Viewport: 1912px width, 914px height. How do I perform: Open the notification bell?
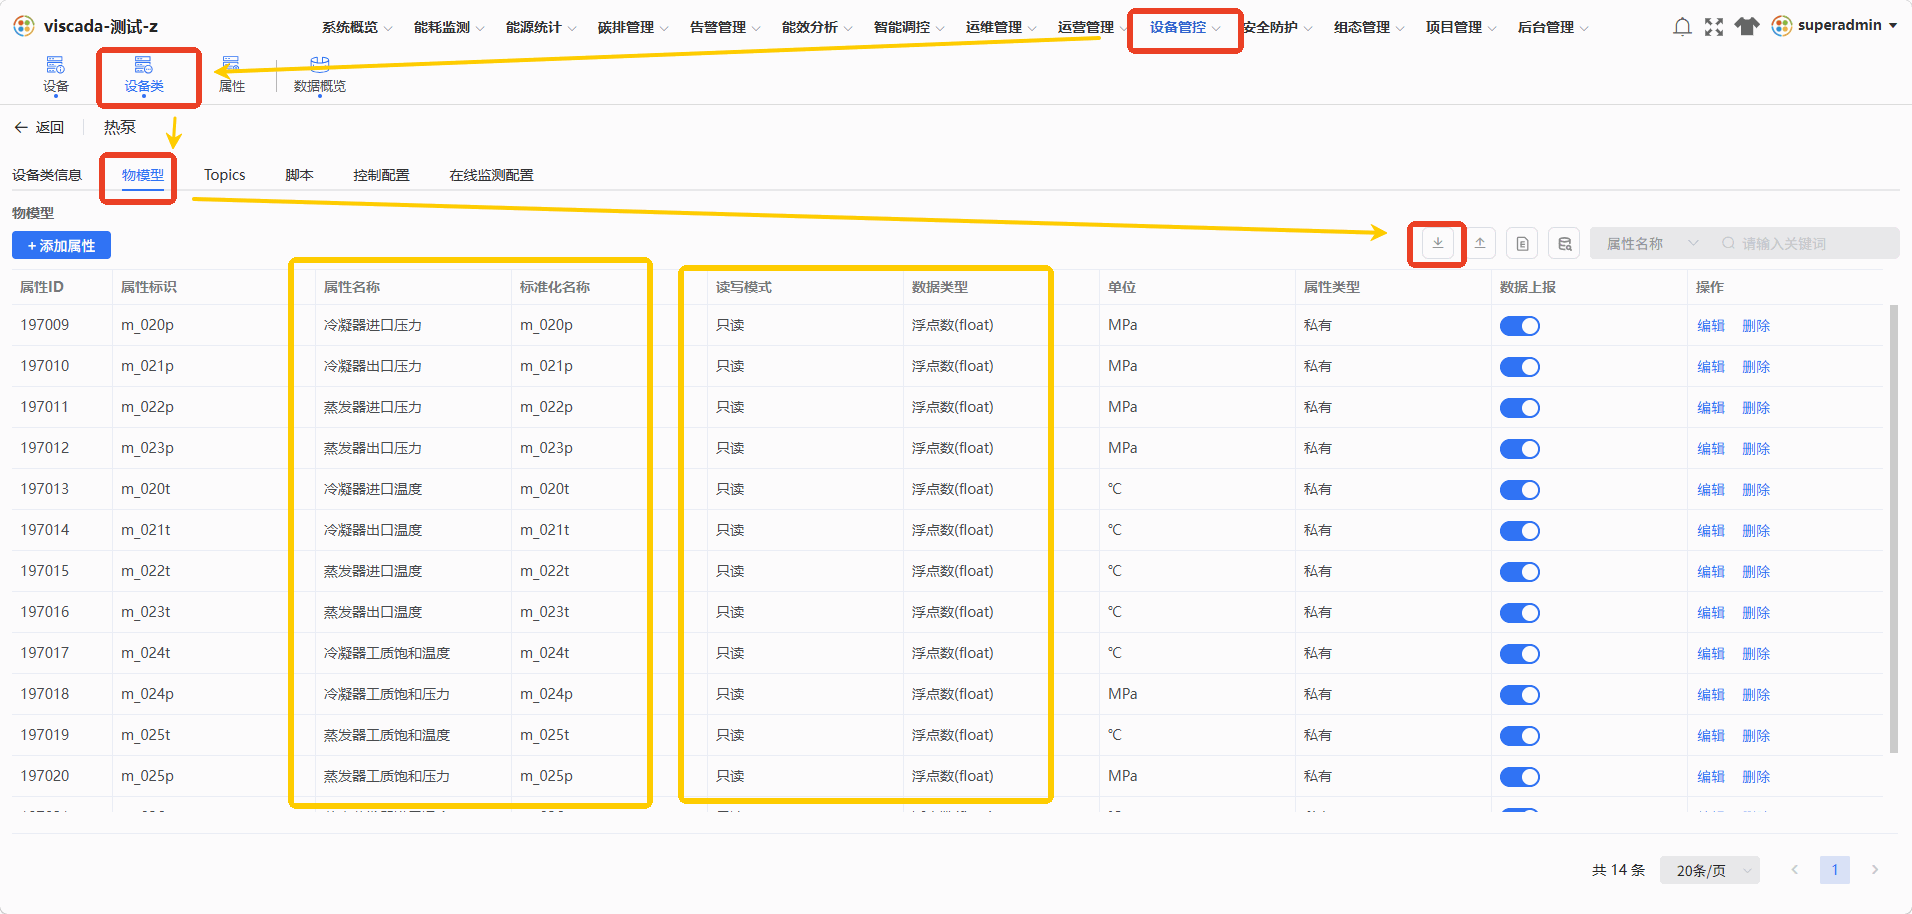1682,27
